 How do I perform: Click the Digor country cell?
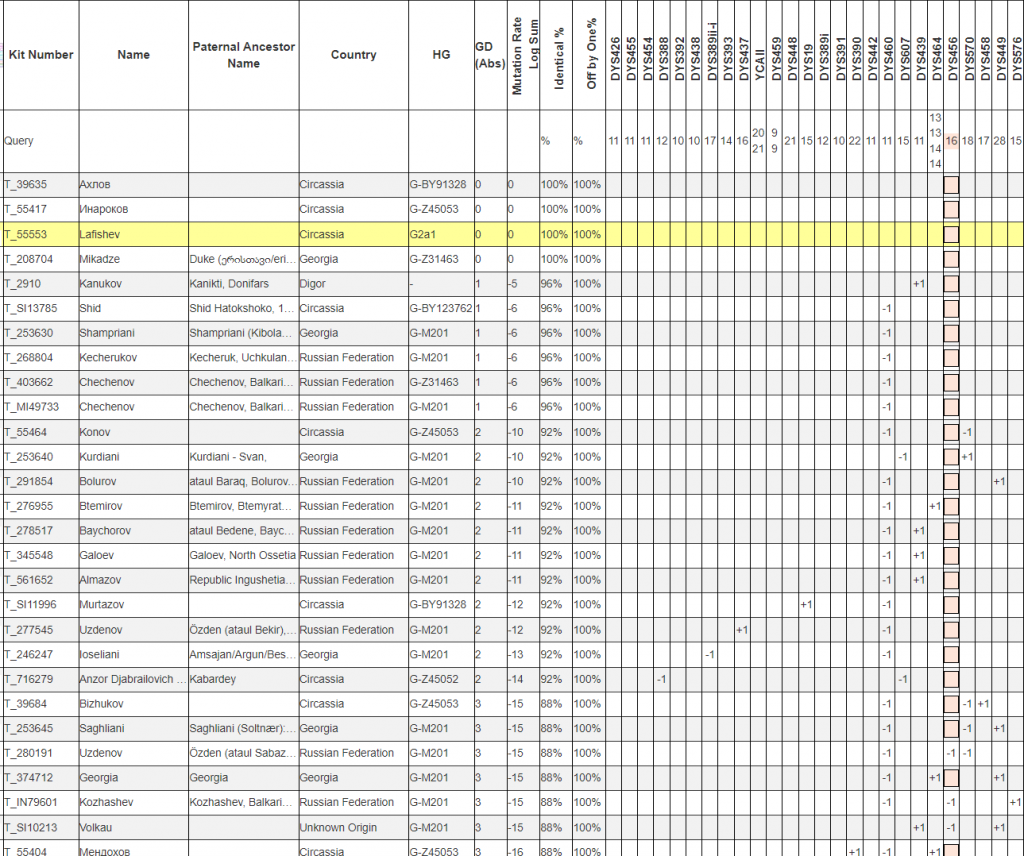coord(312,284)
